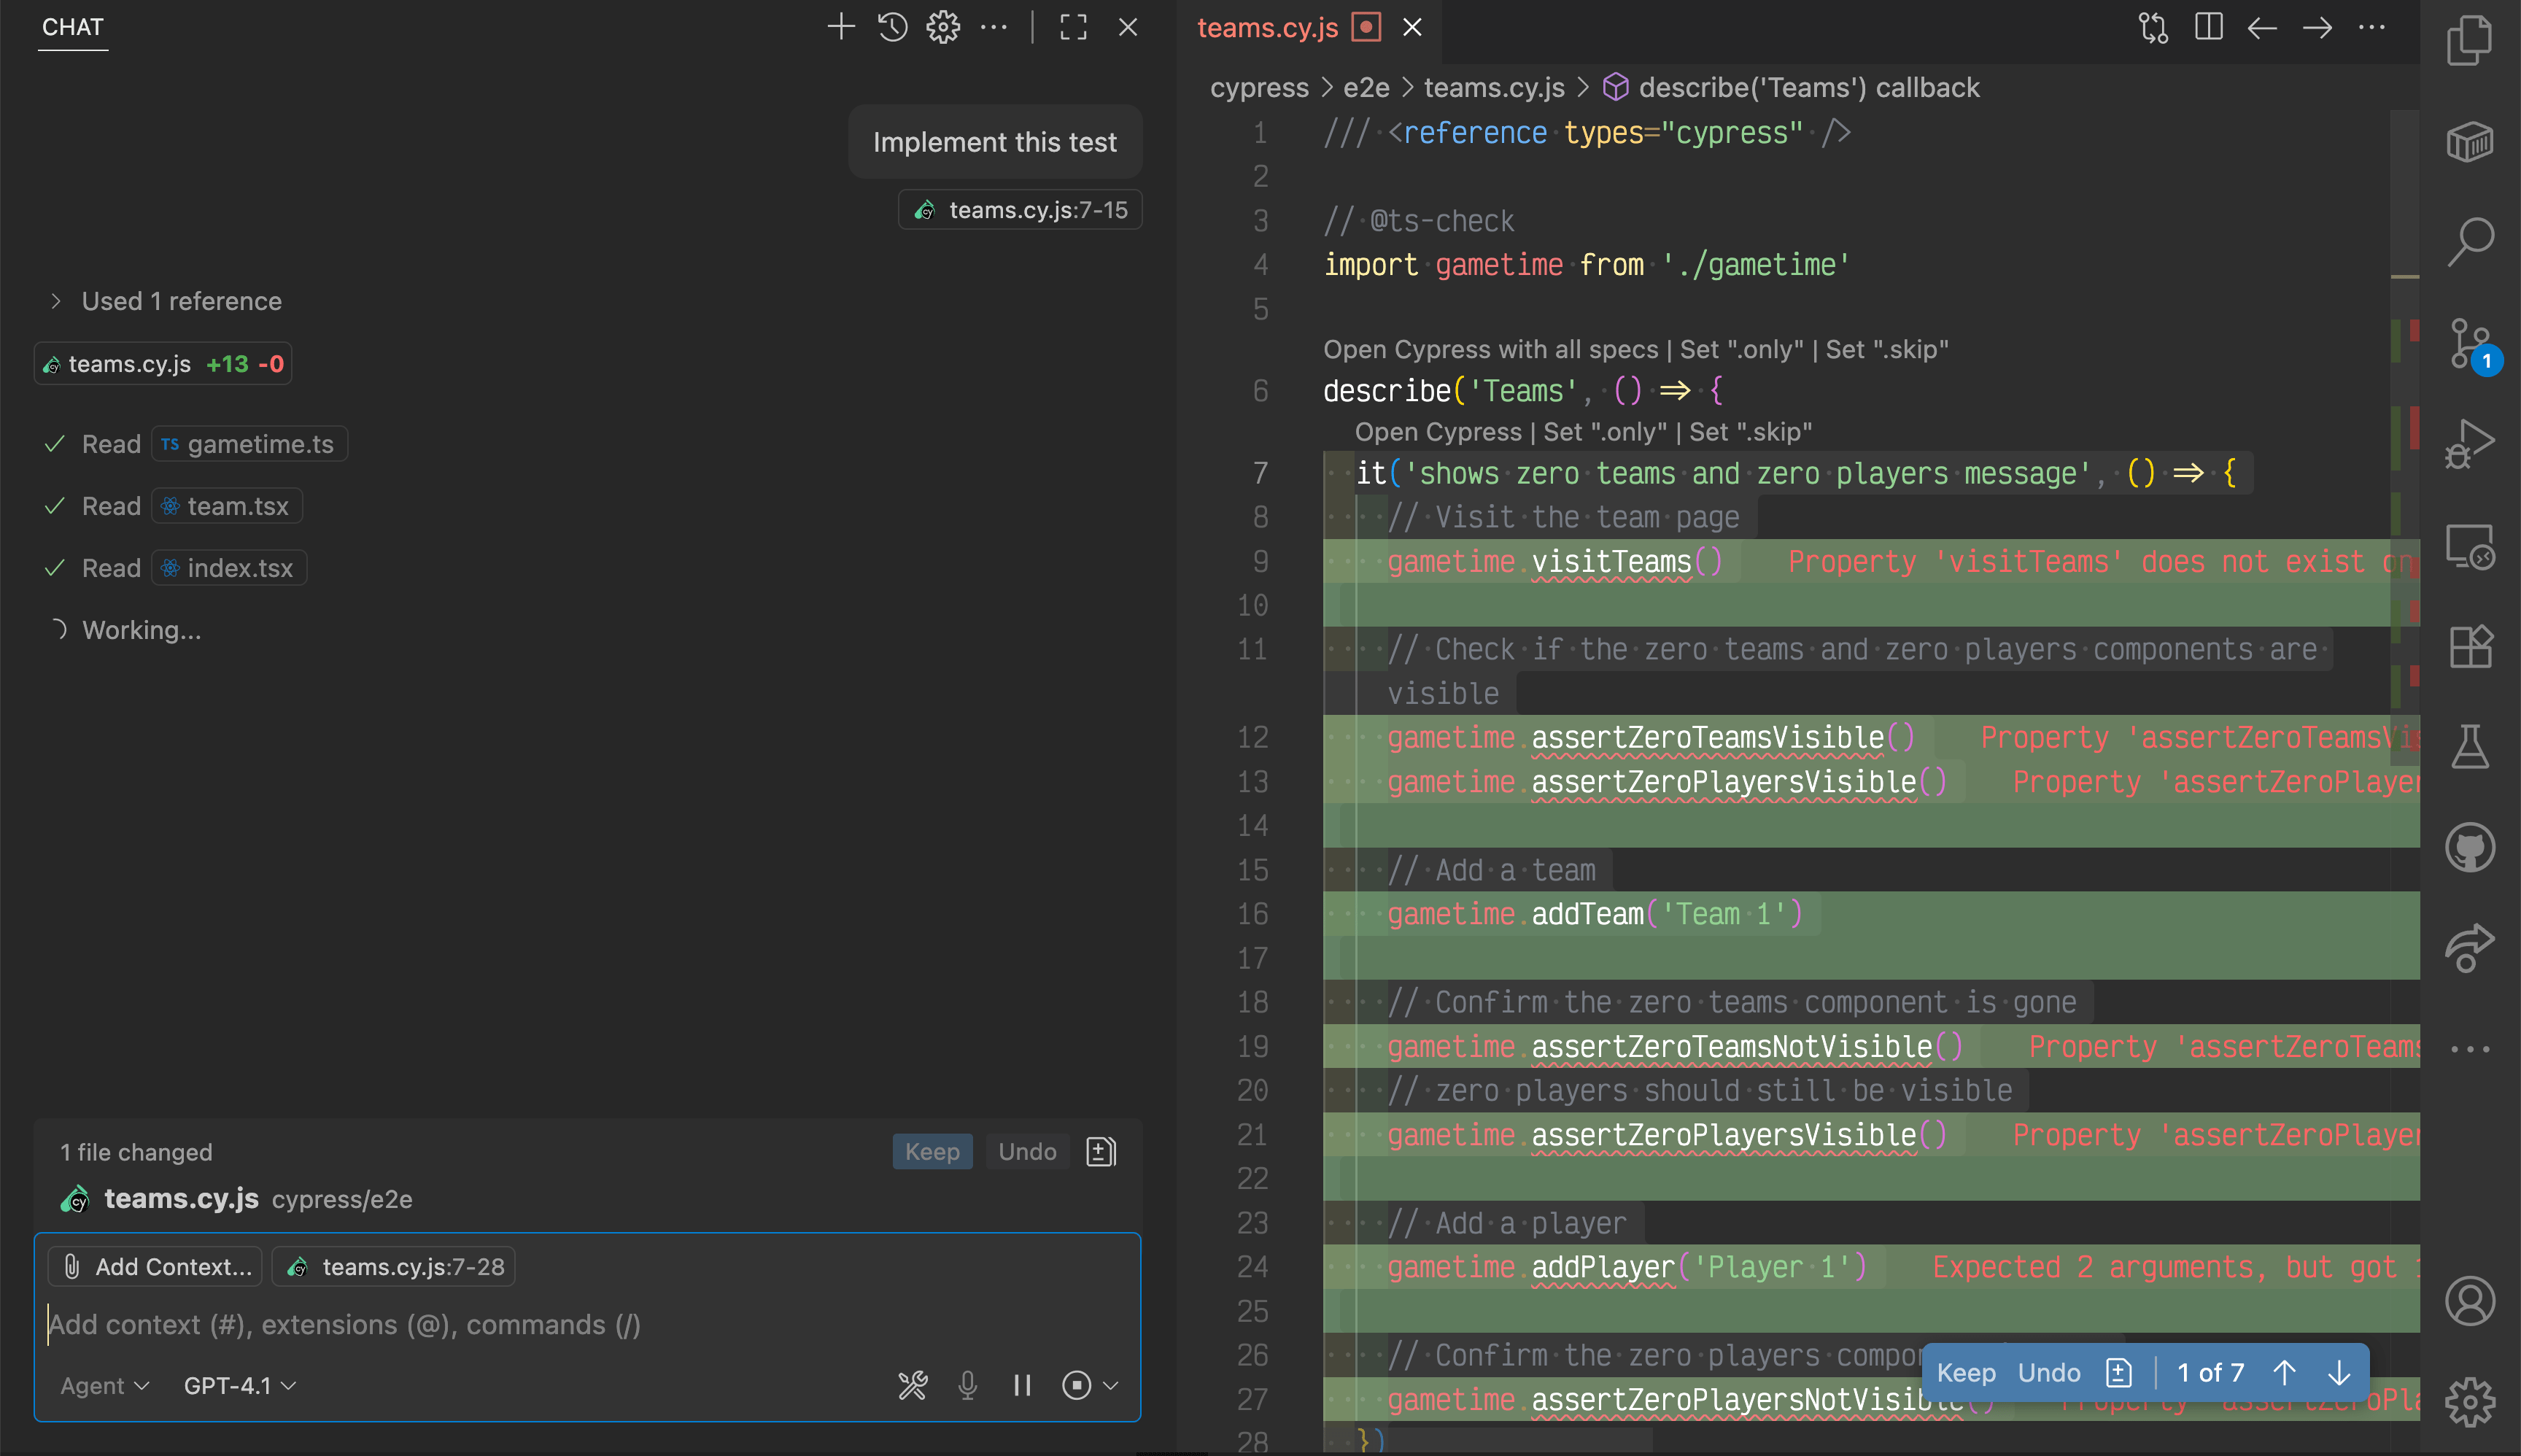Open teams.cy.js:7-15 attachment chip
The height and width of the screenshot is (1456, 2521).
(1020, 209)
